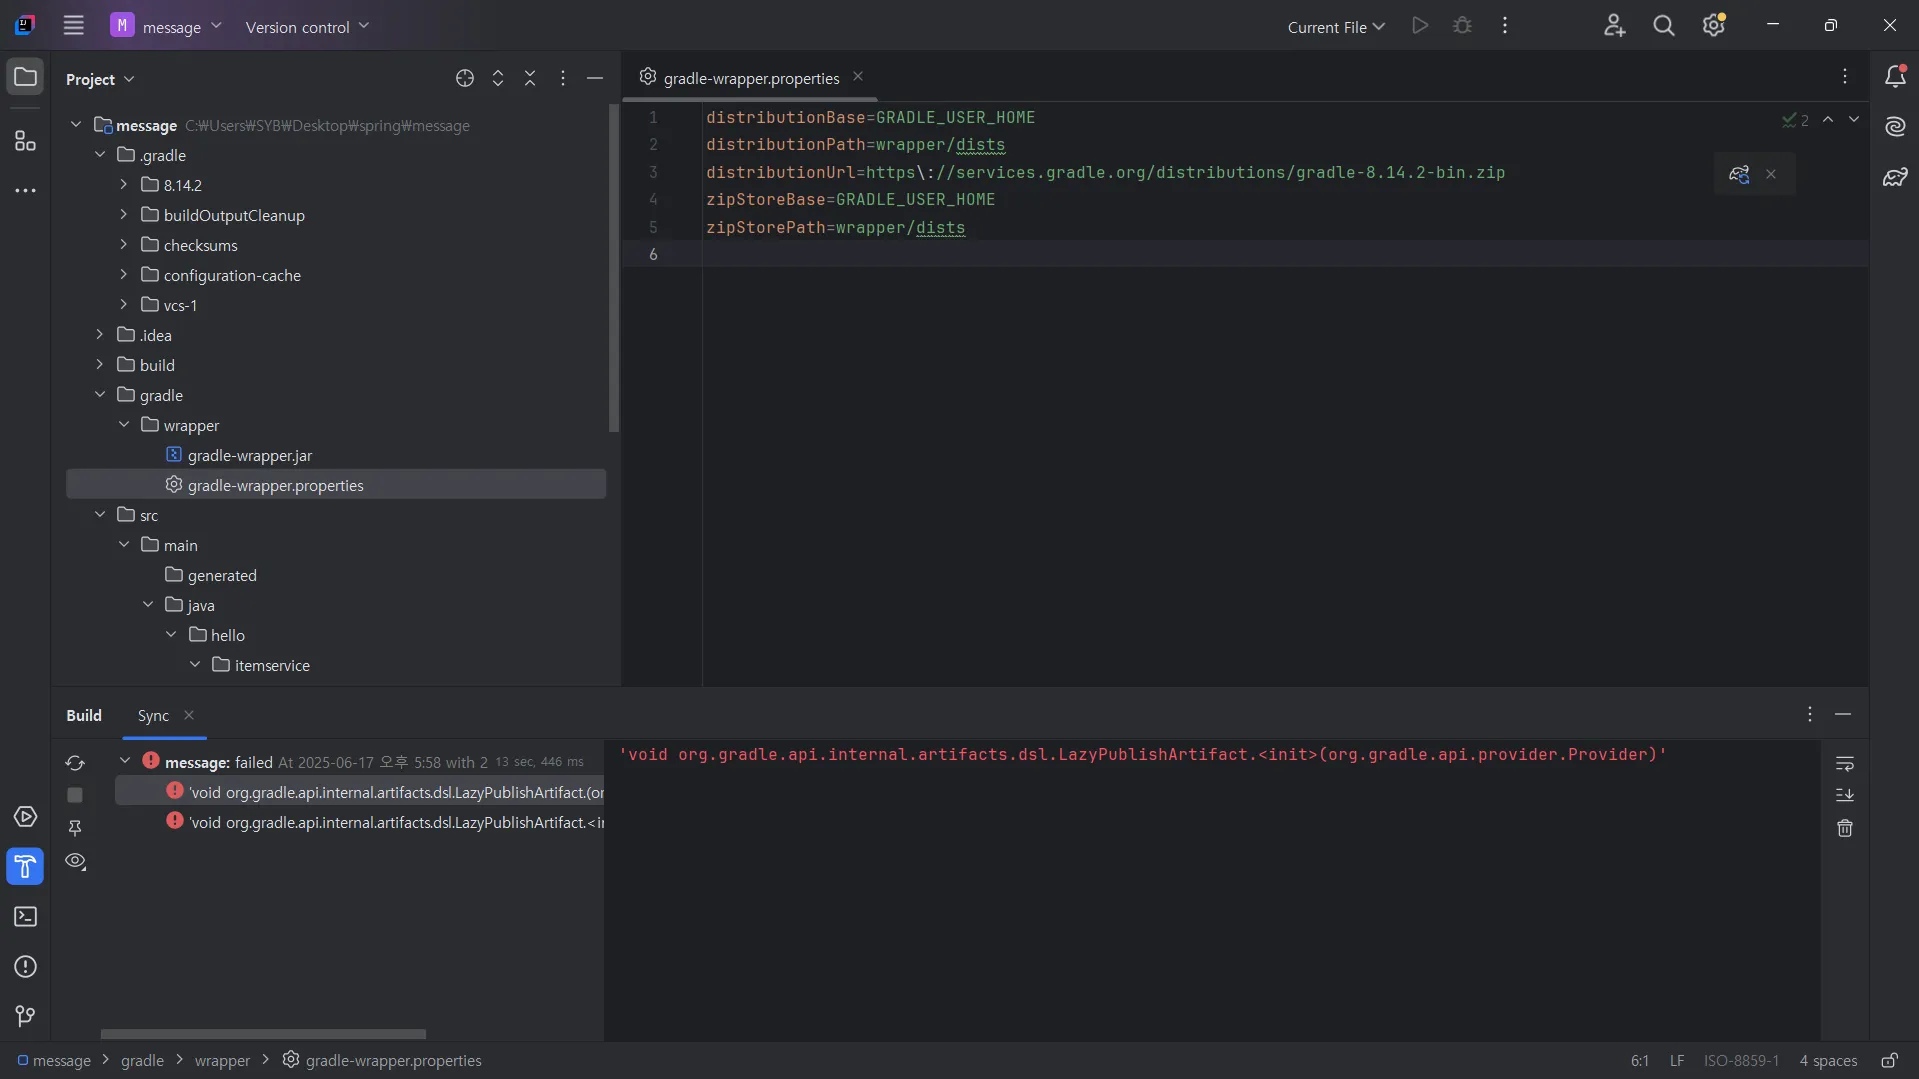Click Load Gradle Changes floating icon

[1739, 174]
